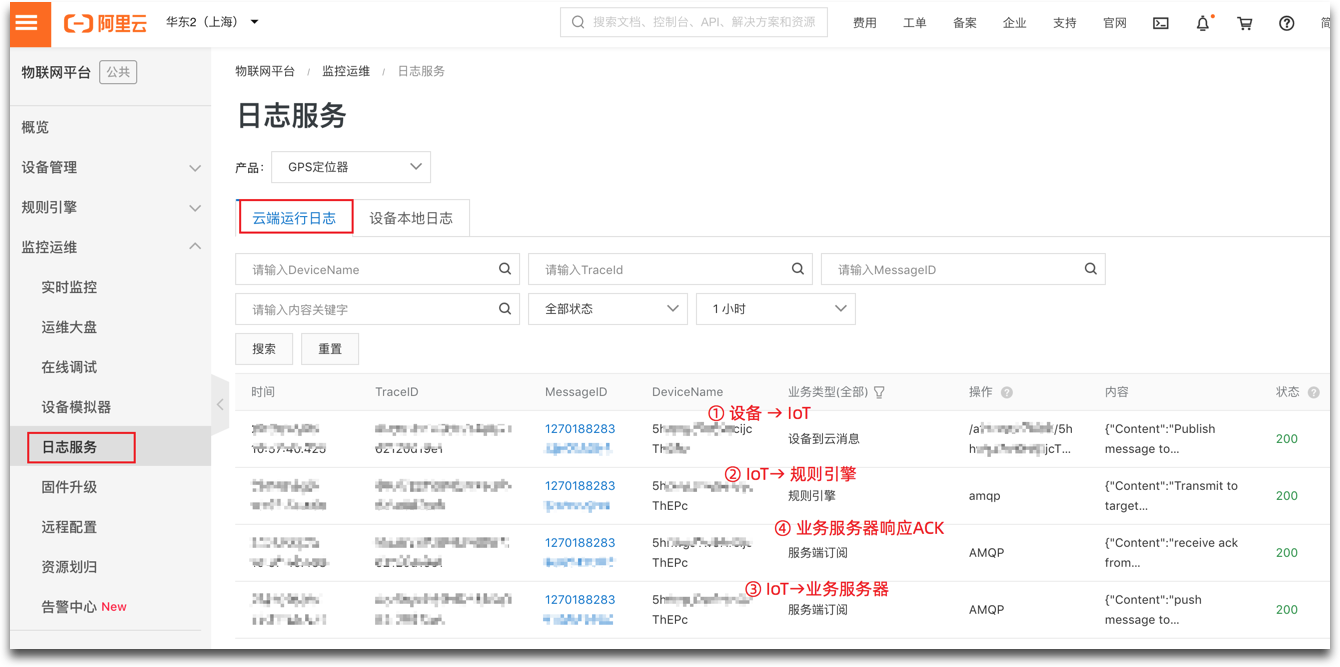Focus the top documentation search box
This screenshot has width=1340, height=667.
(694, 22)
